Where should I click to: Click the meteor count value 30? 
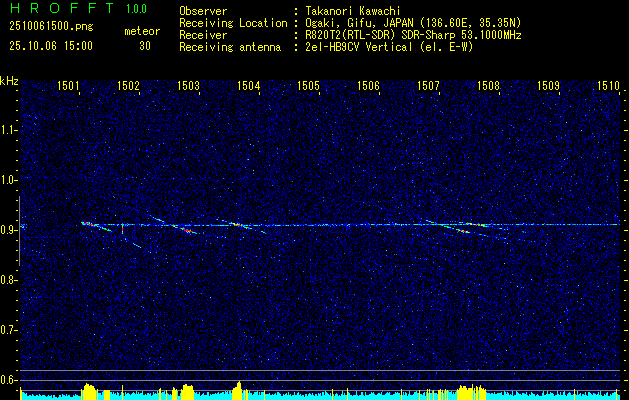click(145, 46)
